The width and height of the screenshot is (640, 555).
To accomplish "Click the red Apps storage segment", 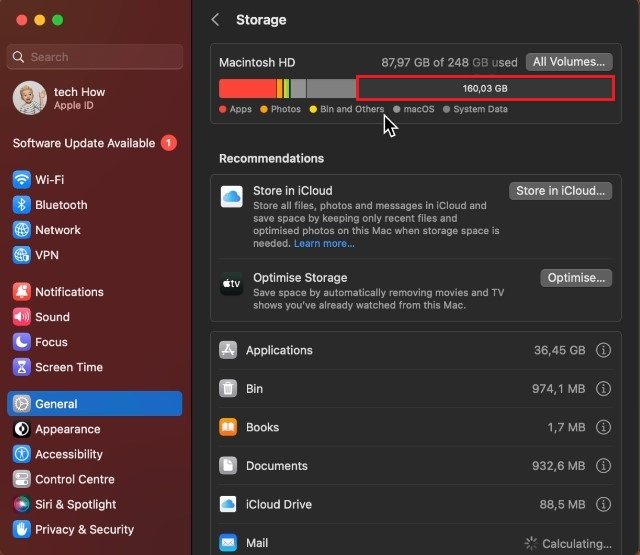I will 246,88.
